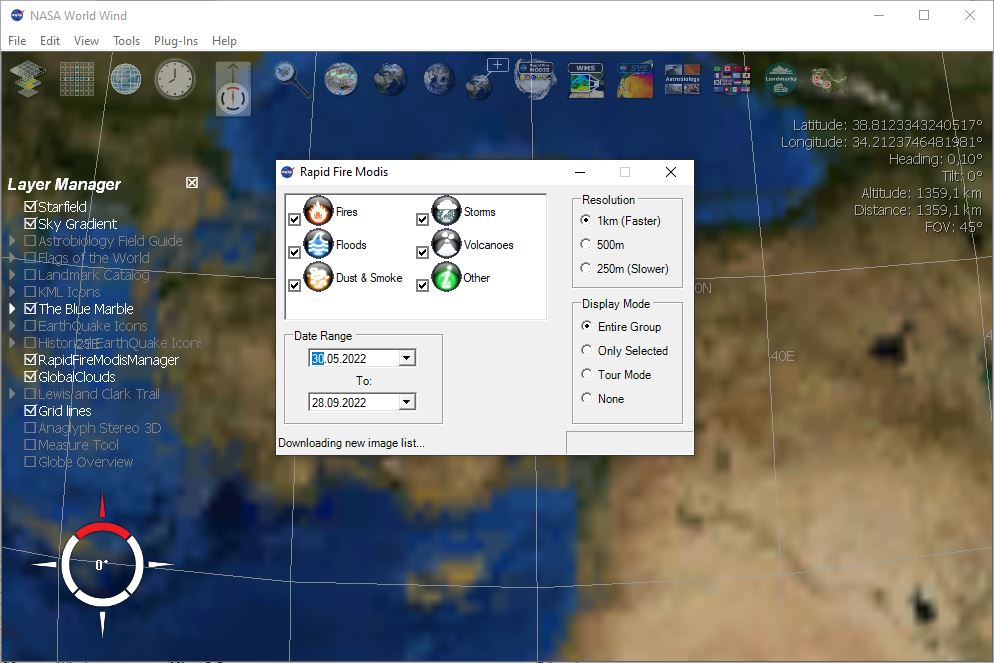Select the 500m resolution option
This screenshot has height=663, width=994.
coord(586,244)
